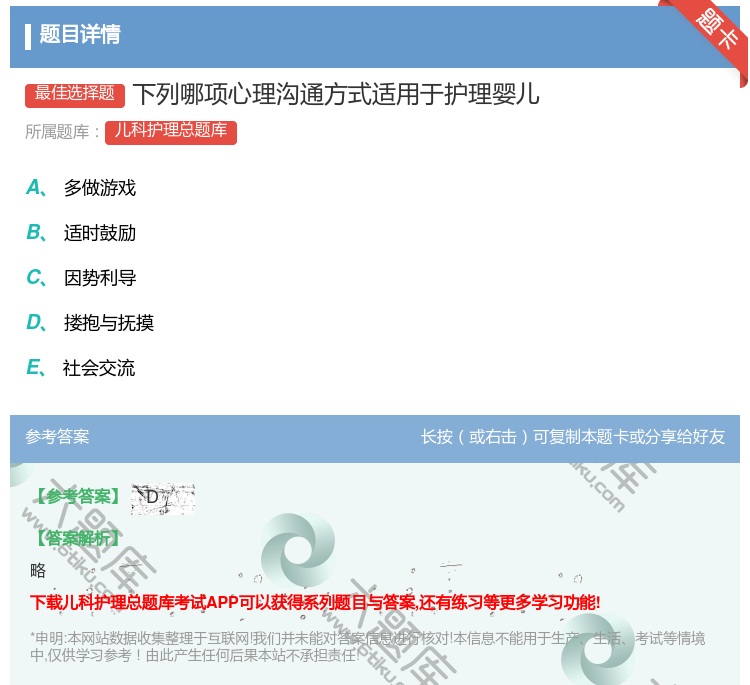Viewport: 750px width, 685px height.
Task: Click the 长按（或右击）copy and share hint
Action: click(x=573, y=437)
